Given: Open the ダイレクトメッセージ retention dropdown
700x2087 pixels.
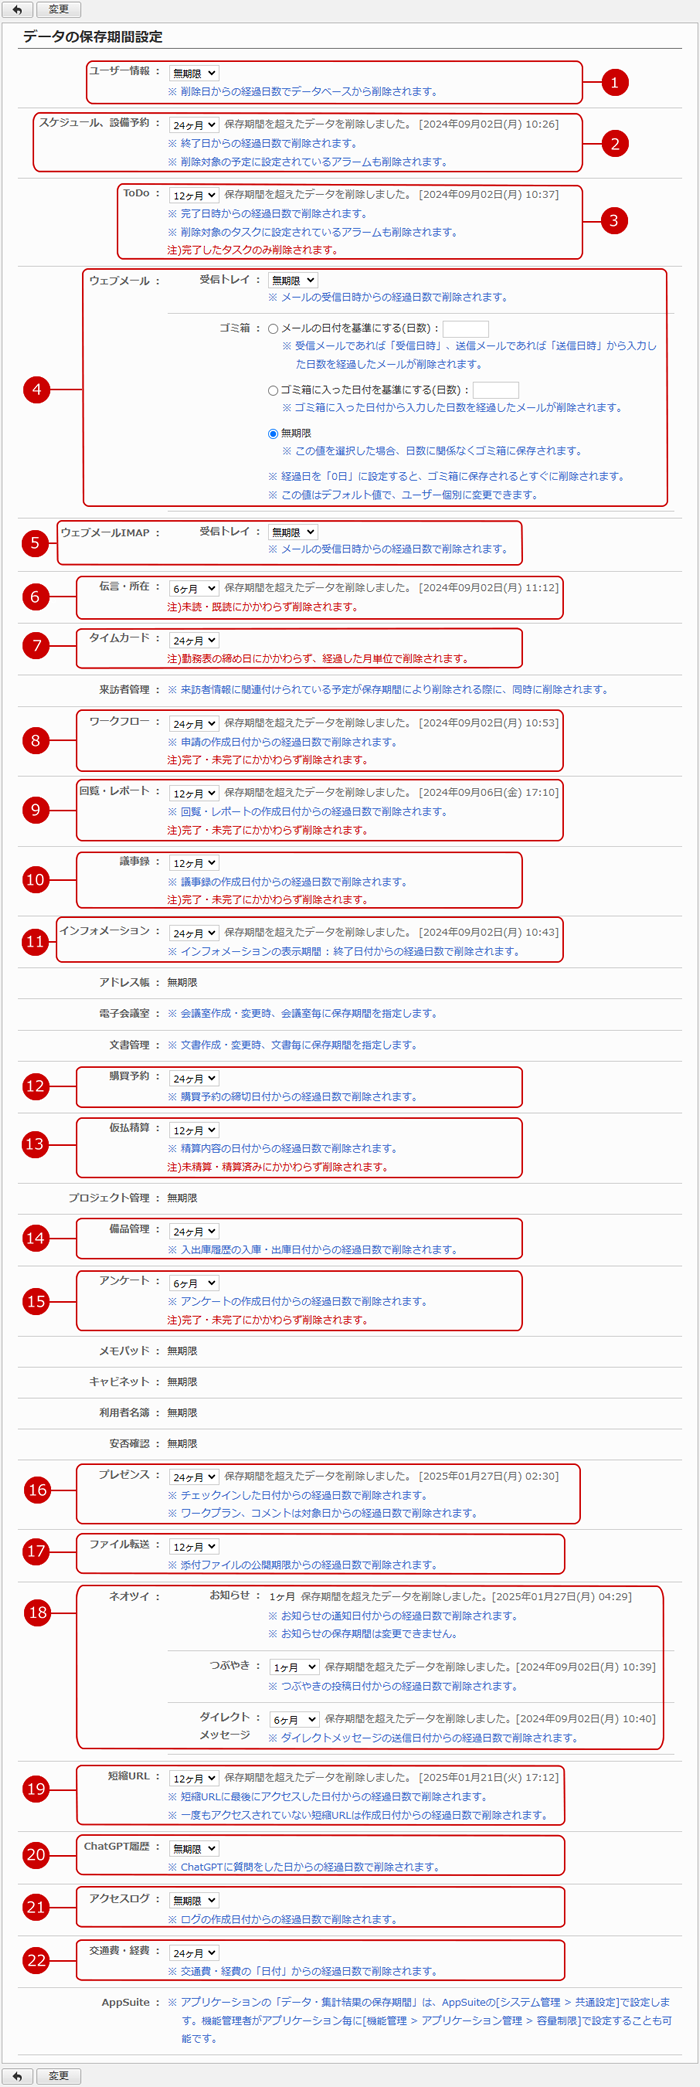Looking at the screenshot, I should 295,1719.
